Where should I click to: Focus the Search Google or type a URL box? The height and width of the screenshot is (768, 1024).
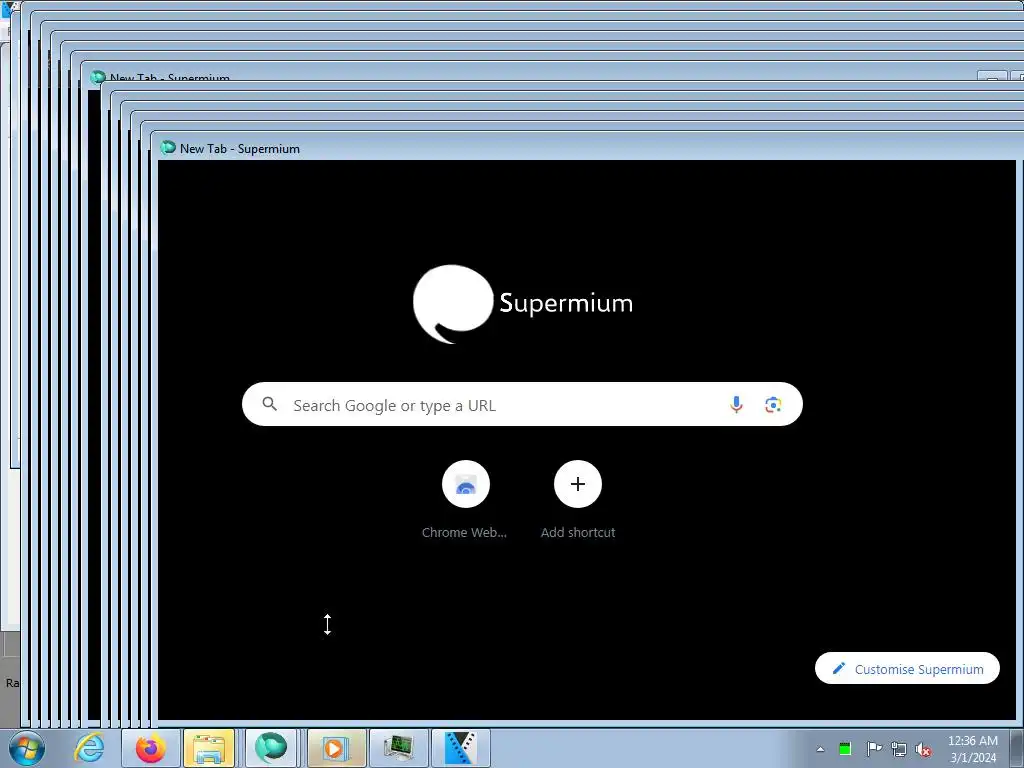[x=522, y=405]
